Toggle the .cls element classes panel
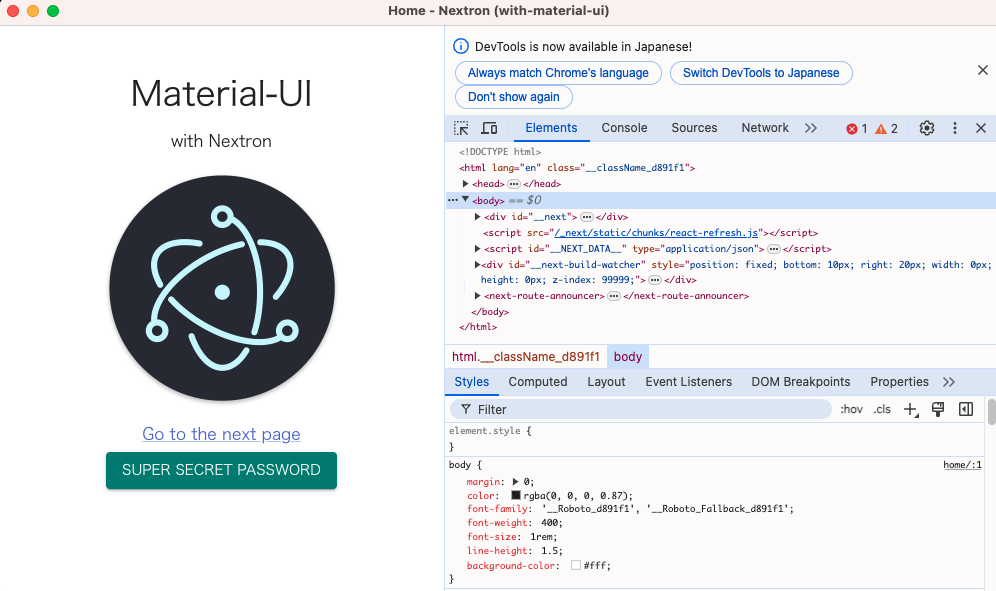This screenshot has height=591, width=996. 882,409
